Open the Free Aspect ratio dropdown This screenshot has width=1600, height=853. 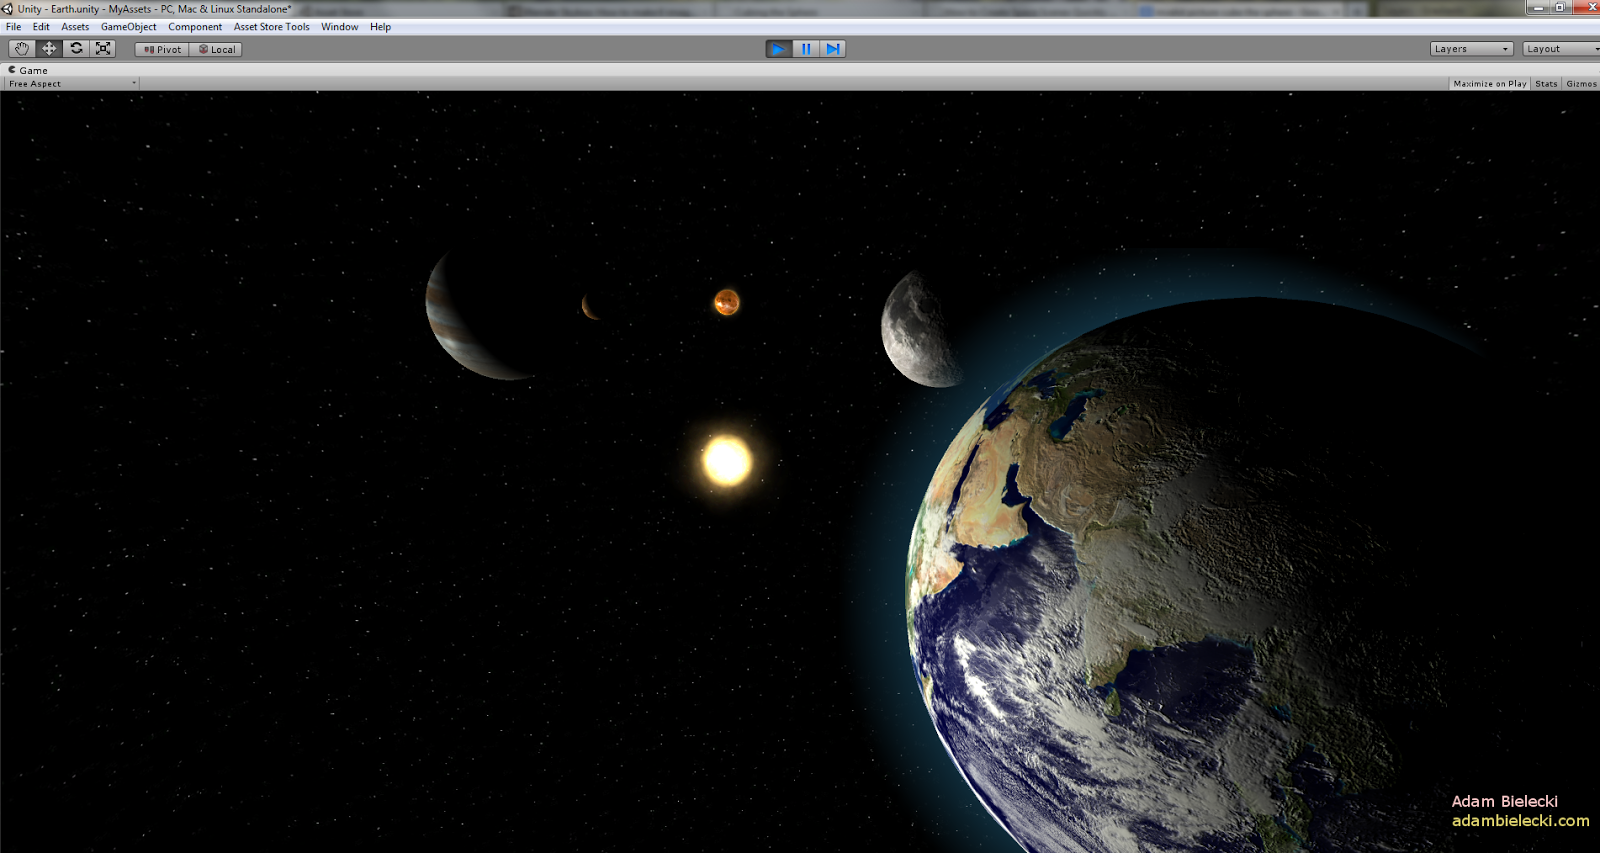72,84
